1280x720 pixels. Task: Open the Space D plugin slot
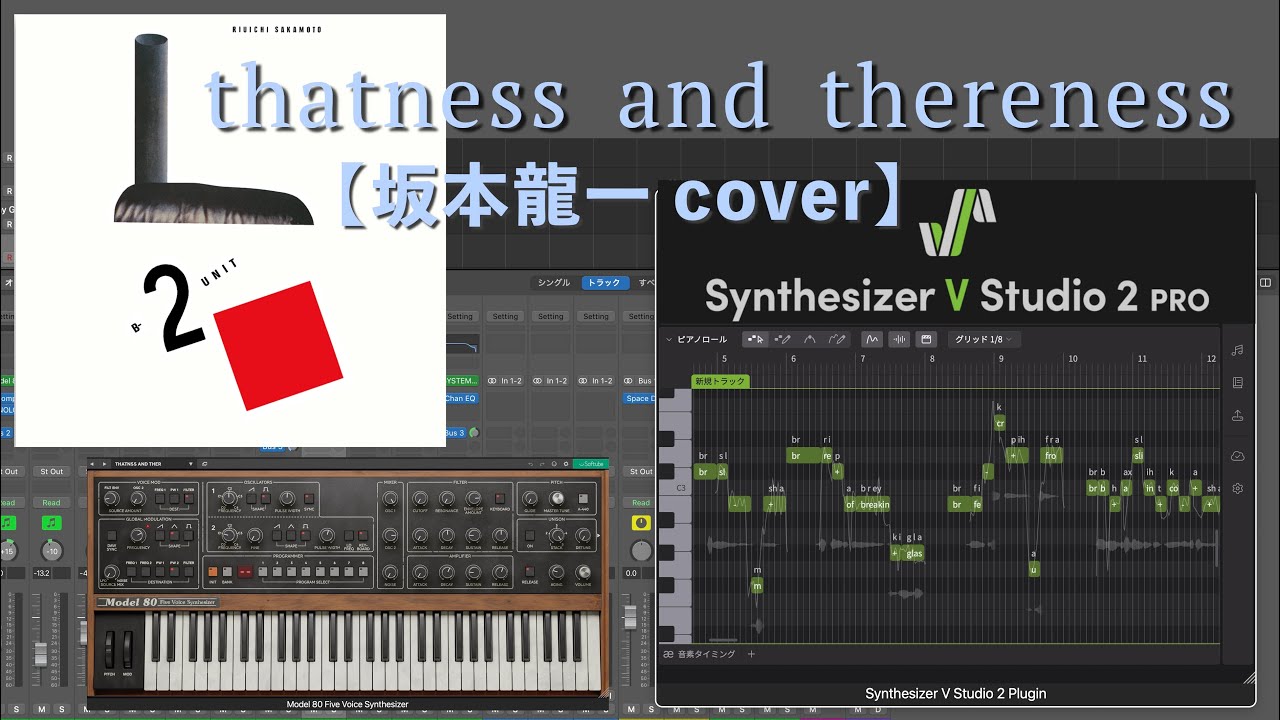[638, 398]
